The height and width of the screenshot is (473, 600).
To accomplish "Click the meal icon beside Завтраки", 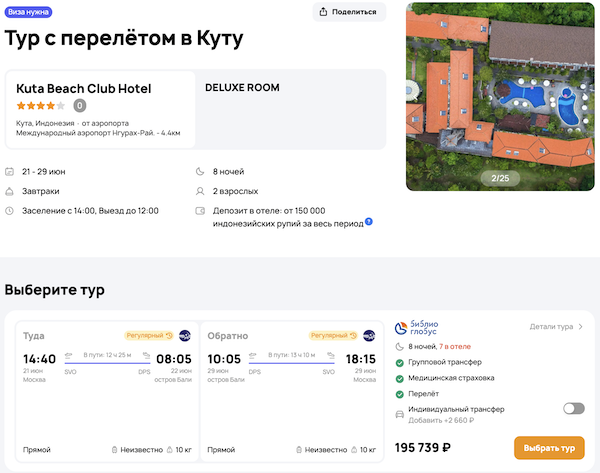I will 10,190.
